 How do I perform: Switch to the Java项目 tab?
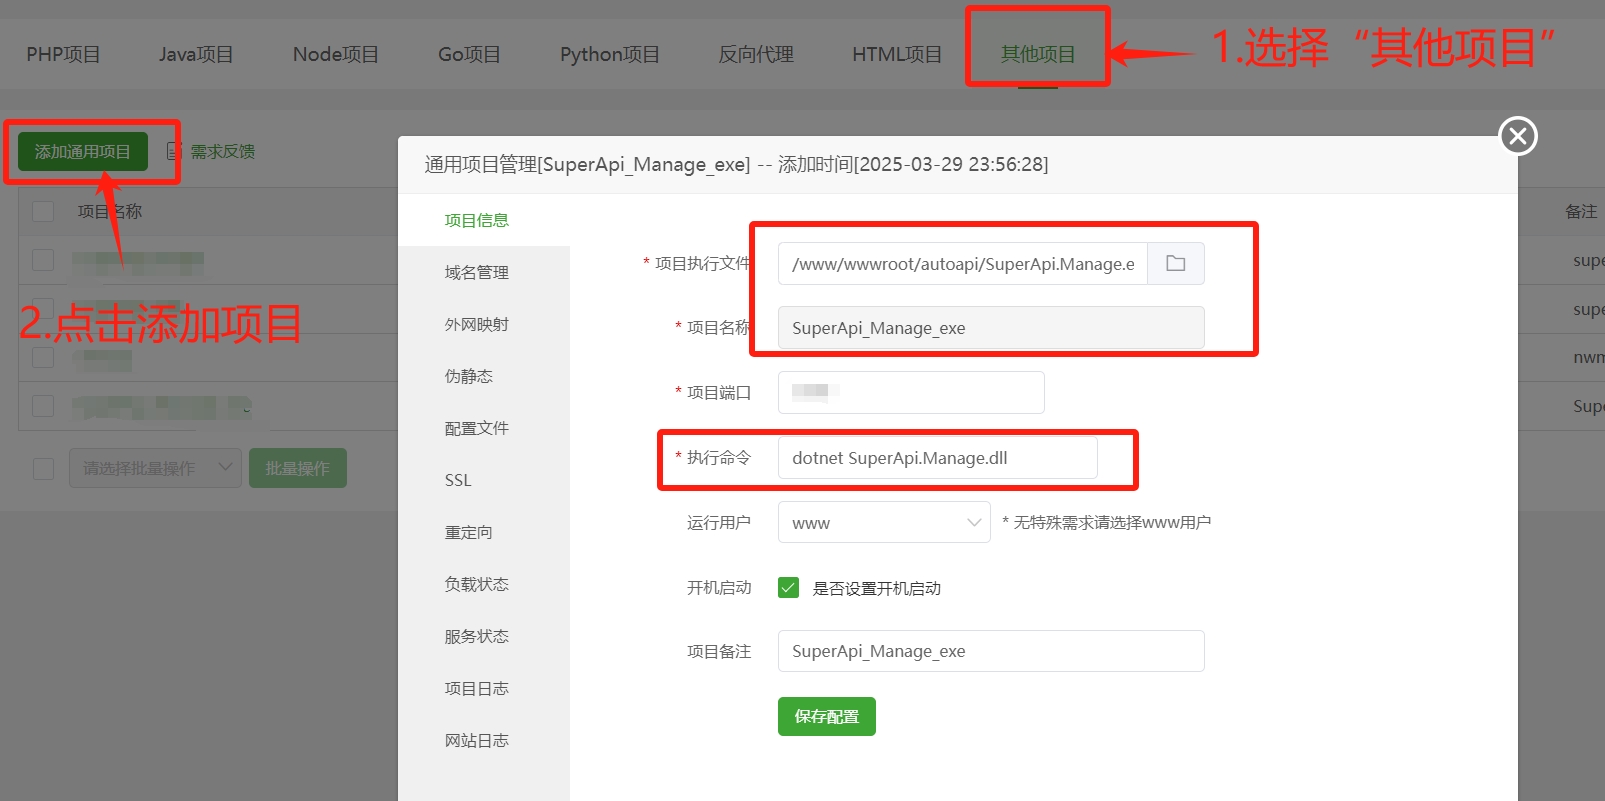coord(196,54)
